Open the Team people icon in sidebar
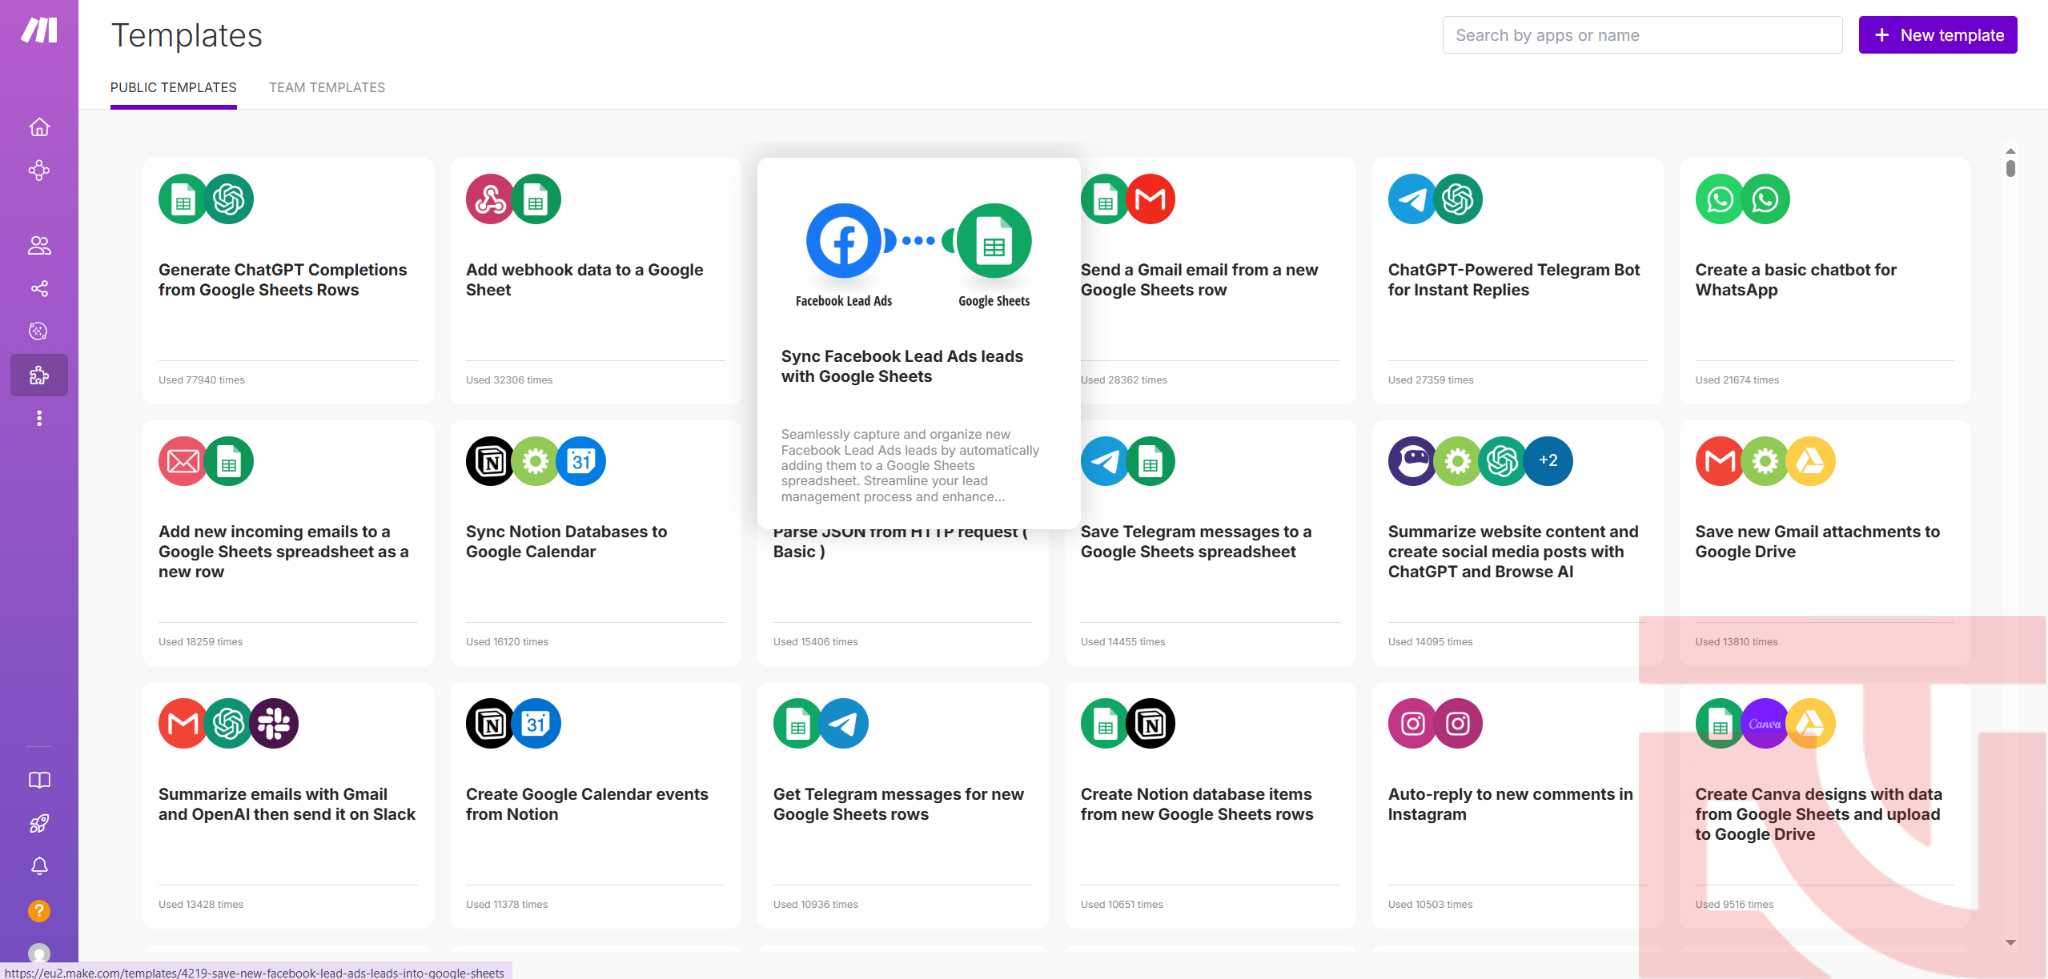This screenshot has width=2048, height=979. tap(39, 245)
